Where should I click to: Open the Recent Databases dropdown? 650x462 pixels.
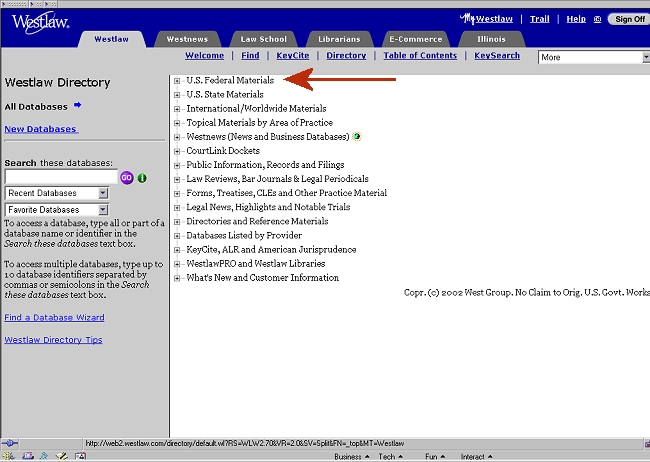(57, 193)
